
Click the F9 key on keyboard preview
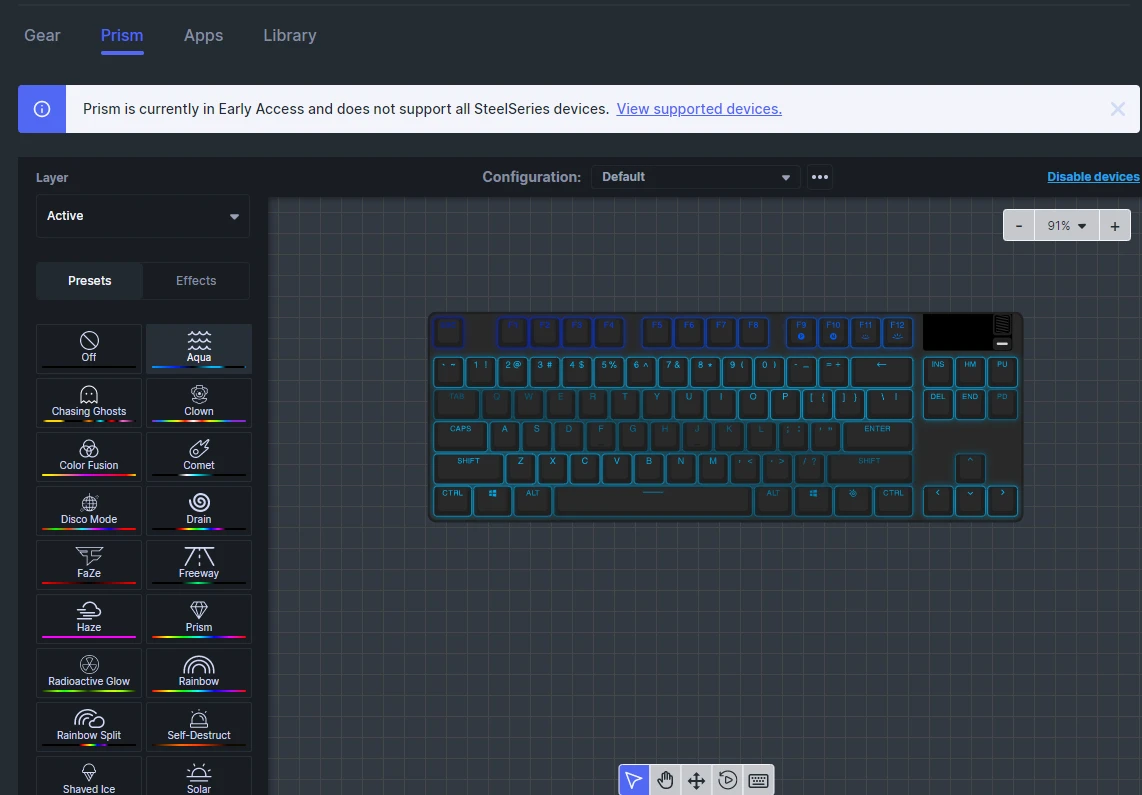coord(801,332)
